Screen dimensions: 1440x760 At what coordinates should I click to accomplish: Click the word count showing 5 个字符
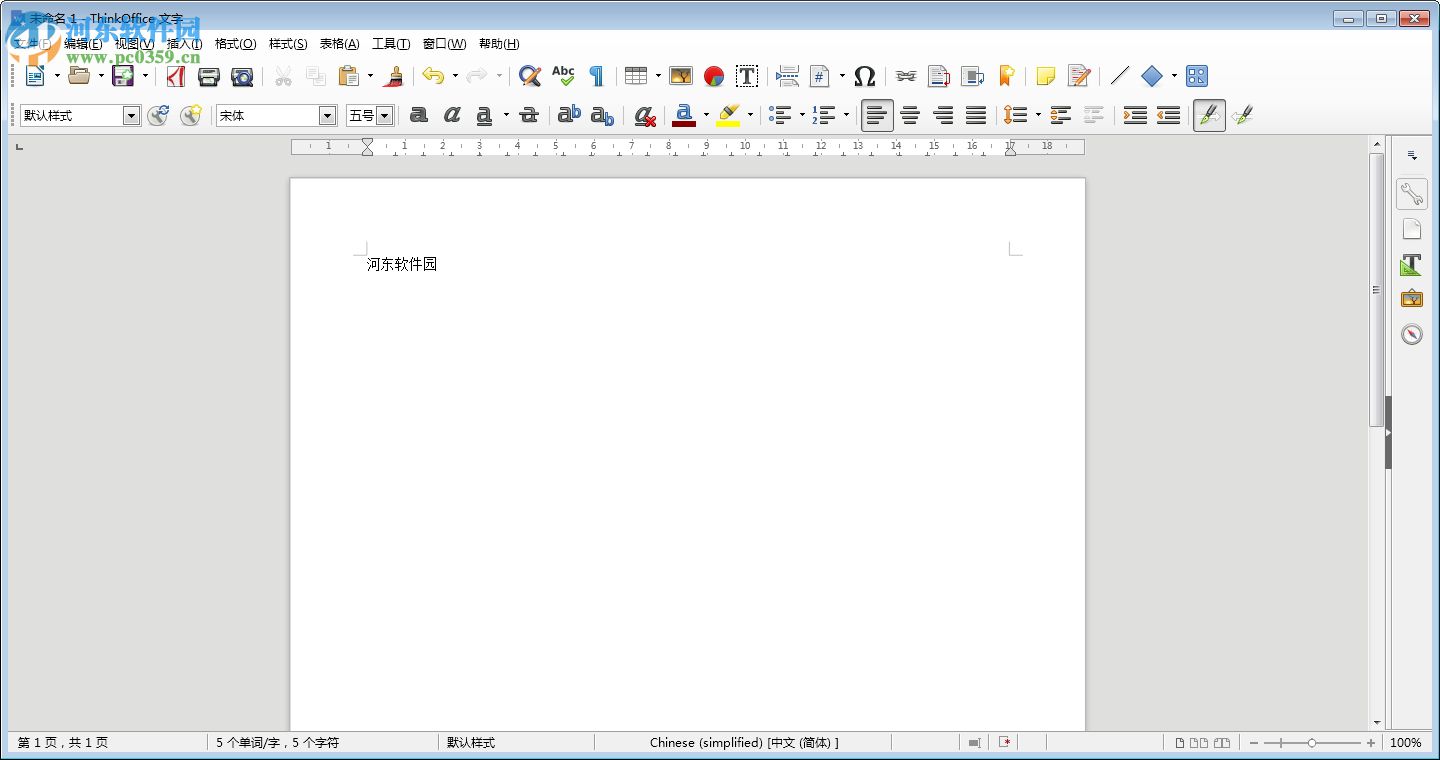click(272, 743)
